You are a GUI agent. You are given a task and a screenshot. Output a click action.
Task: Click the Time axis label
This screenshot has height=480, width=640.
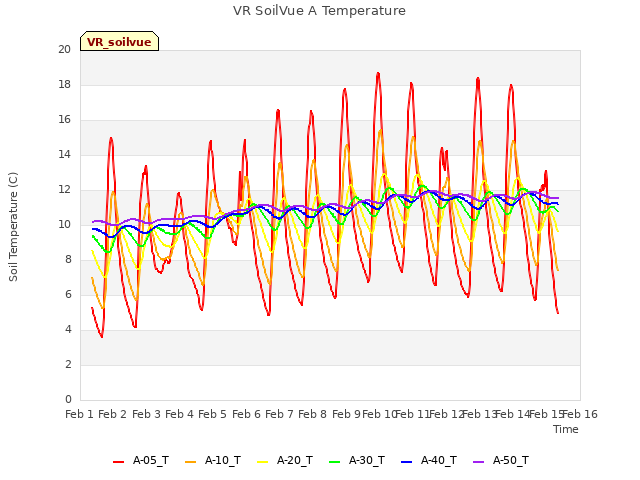pyautogui.click(x=566, y=429)
